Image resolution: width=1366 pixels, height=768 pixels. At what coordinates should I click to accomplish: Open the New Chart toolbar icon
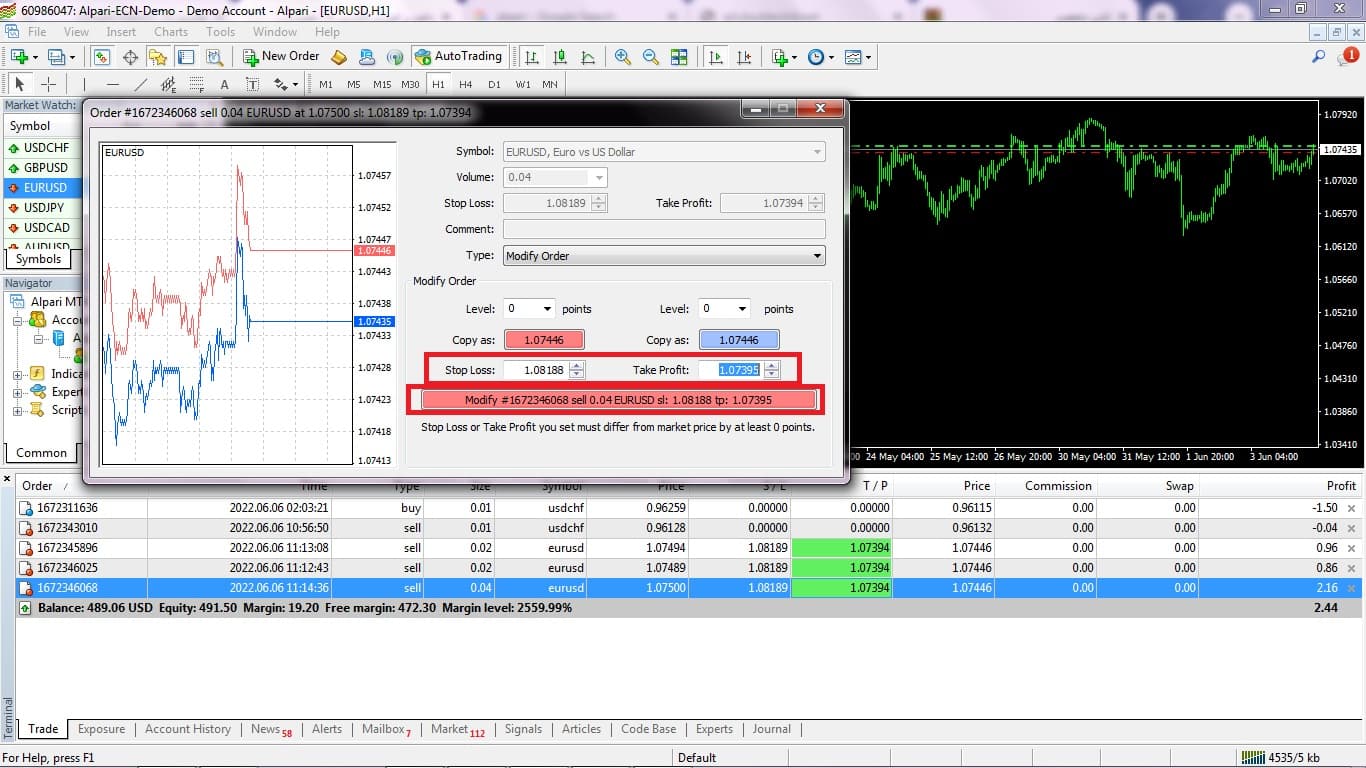tap(19, 57)
